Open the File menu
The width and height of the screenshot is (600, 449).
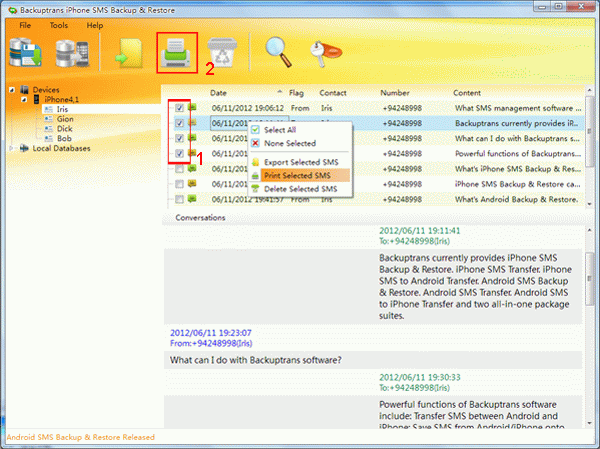[25, 25]
